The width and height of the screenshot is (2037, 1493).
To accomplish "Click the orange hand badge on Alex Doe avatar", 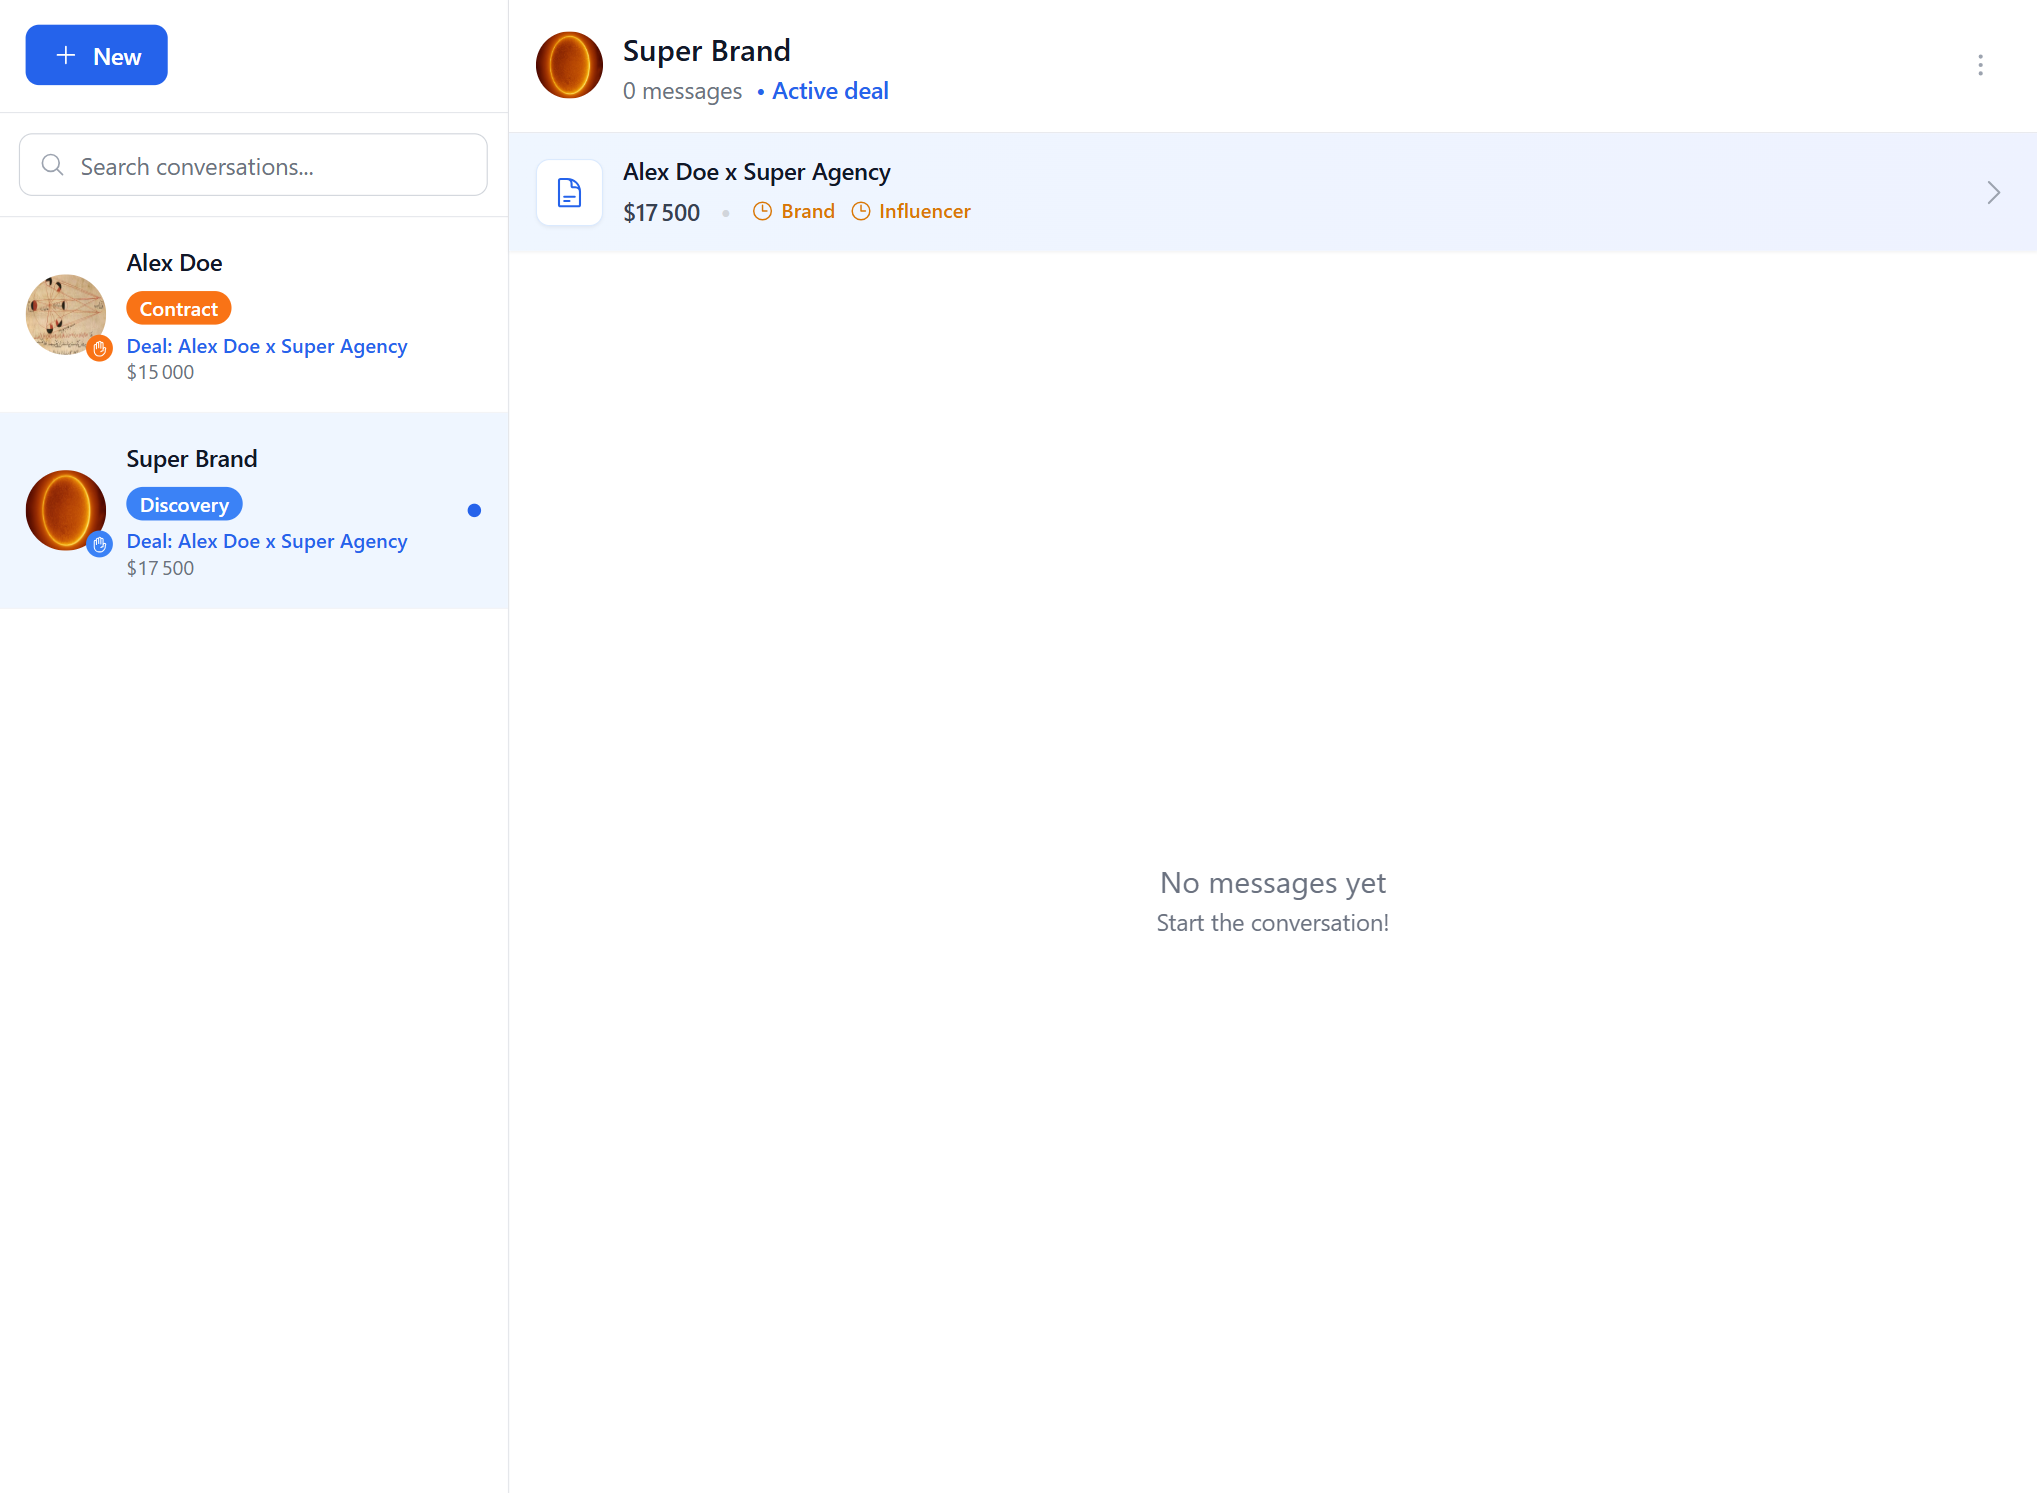I will (99, 348).
